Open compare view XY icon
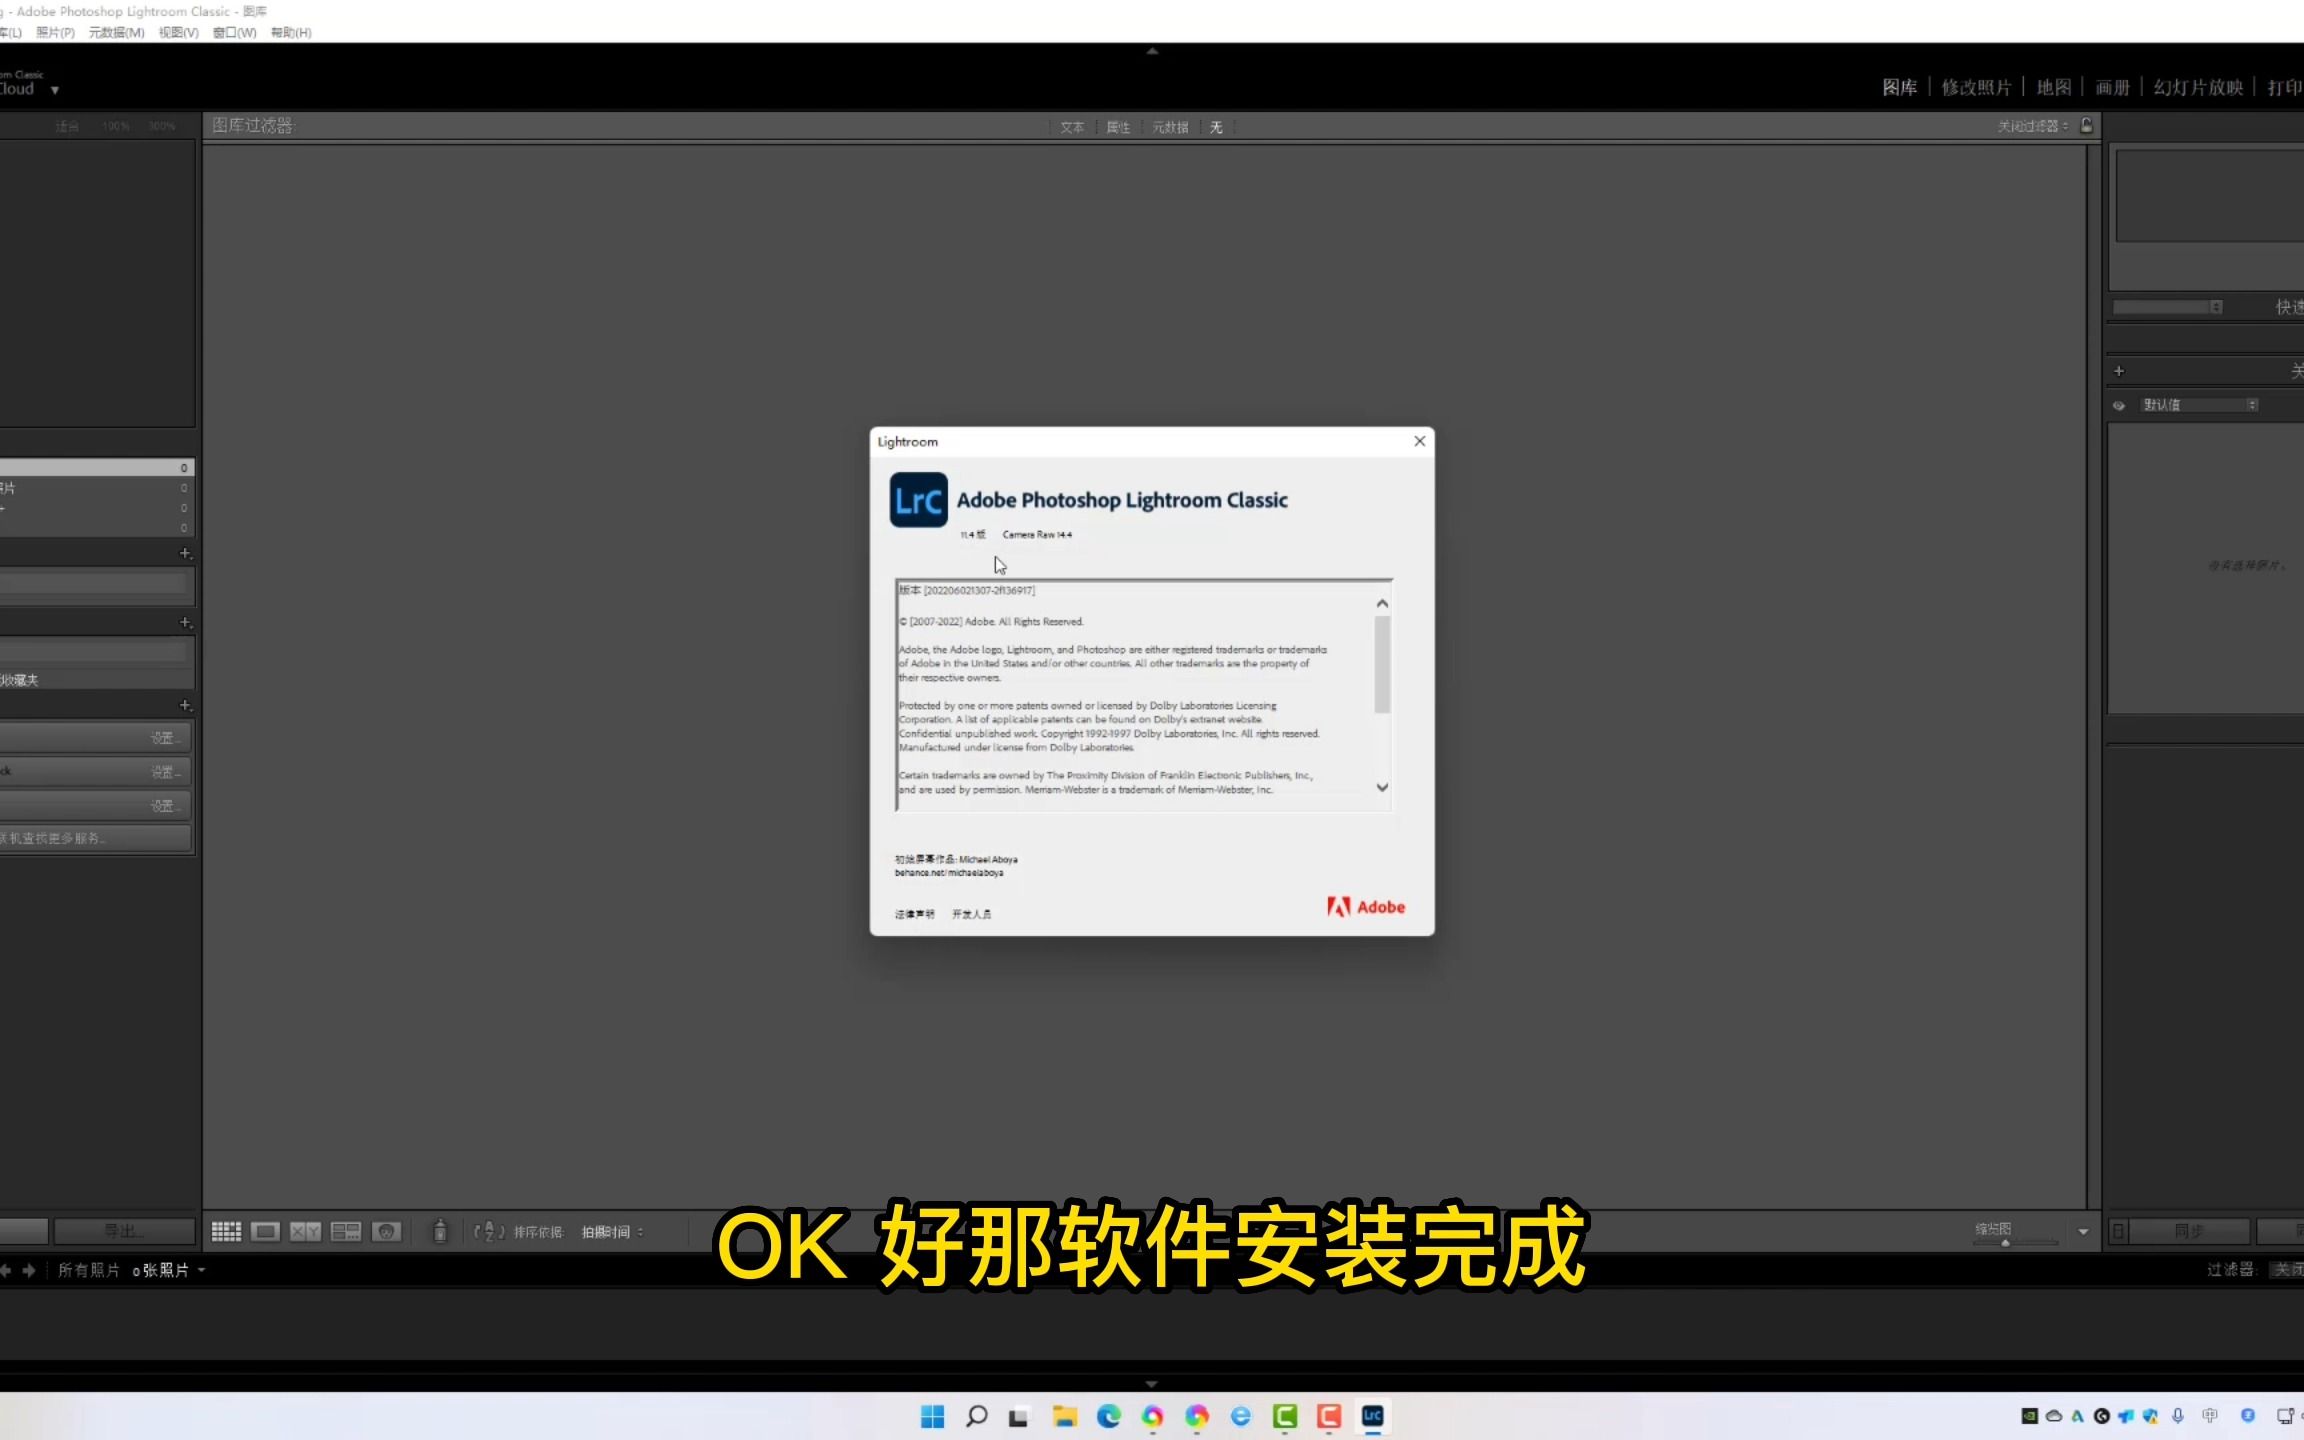Screen dimensions: 2304x1440 [305, 1232]
